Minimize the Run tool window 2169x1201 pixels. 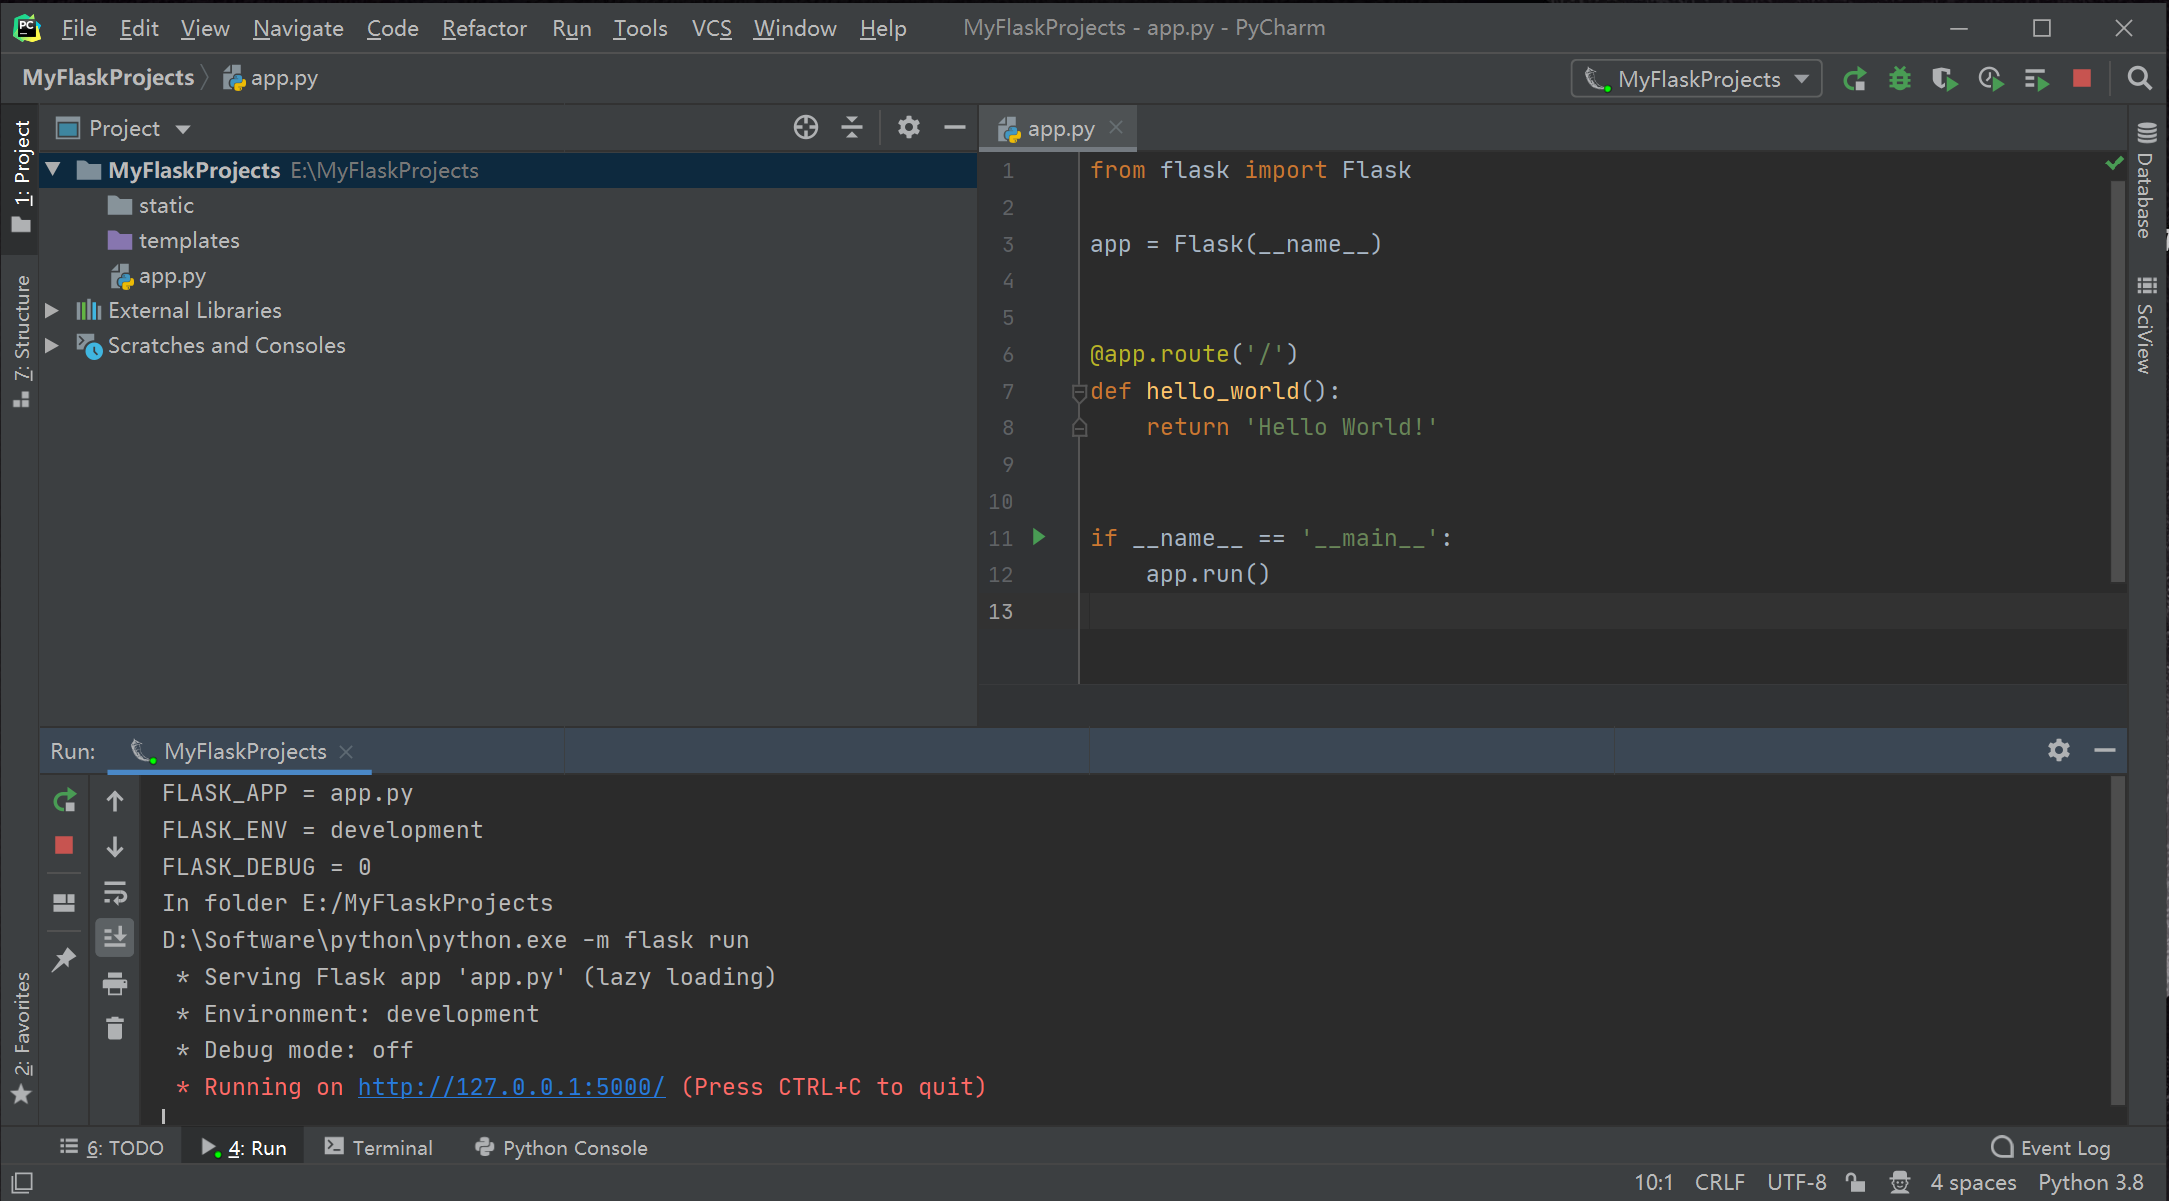pyautogui.click(x=2105, y=750)
